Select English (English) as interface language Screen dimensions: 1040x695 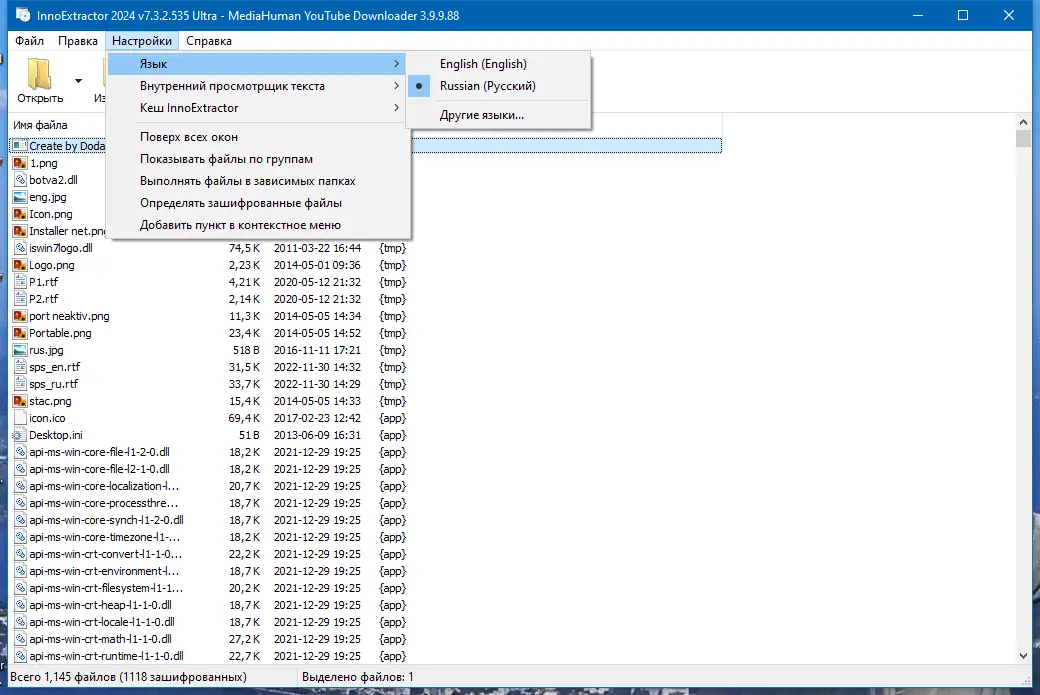click(x=484, y=63)
